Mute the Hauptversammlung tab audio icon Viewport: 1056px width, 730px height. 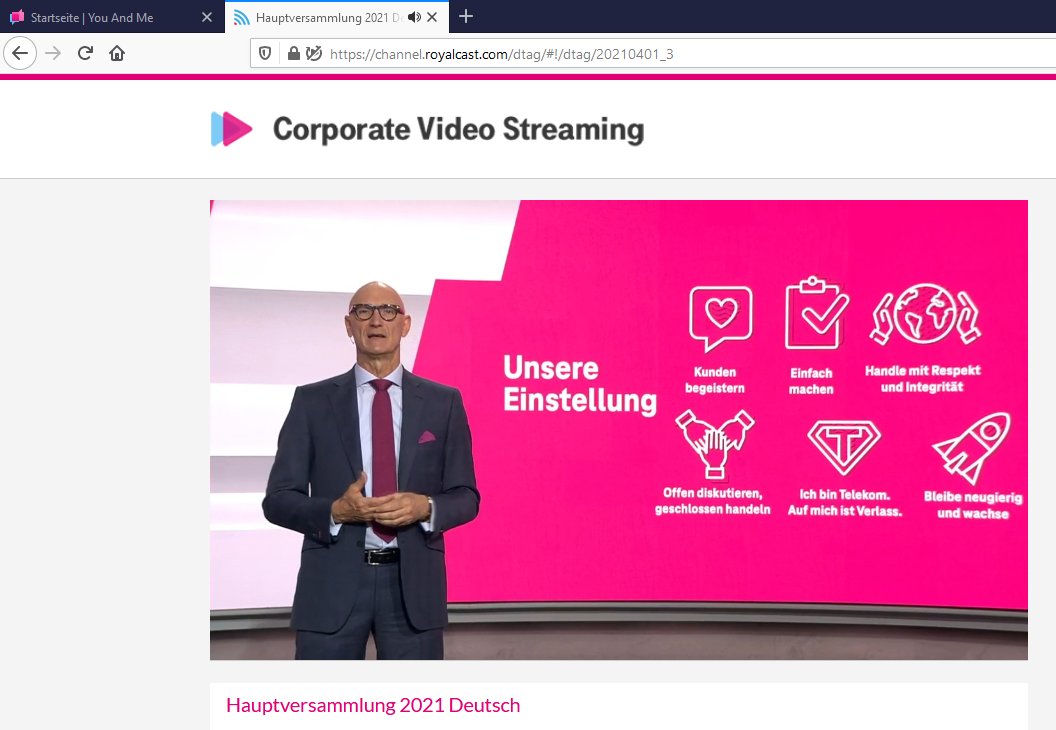(x=414, y=17)
